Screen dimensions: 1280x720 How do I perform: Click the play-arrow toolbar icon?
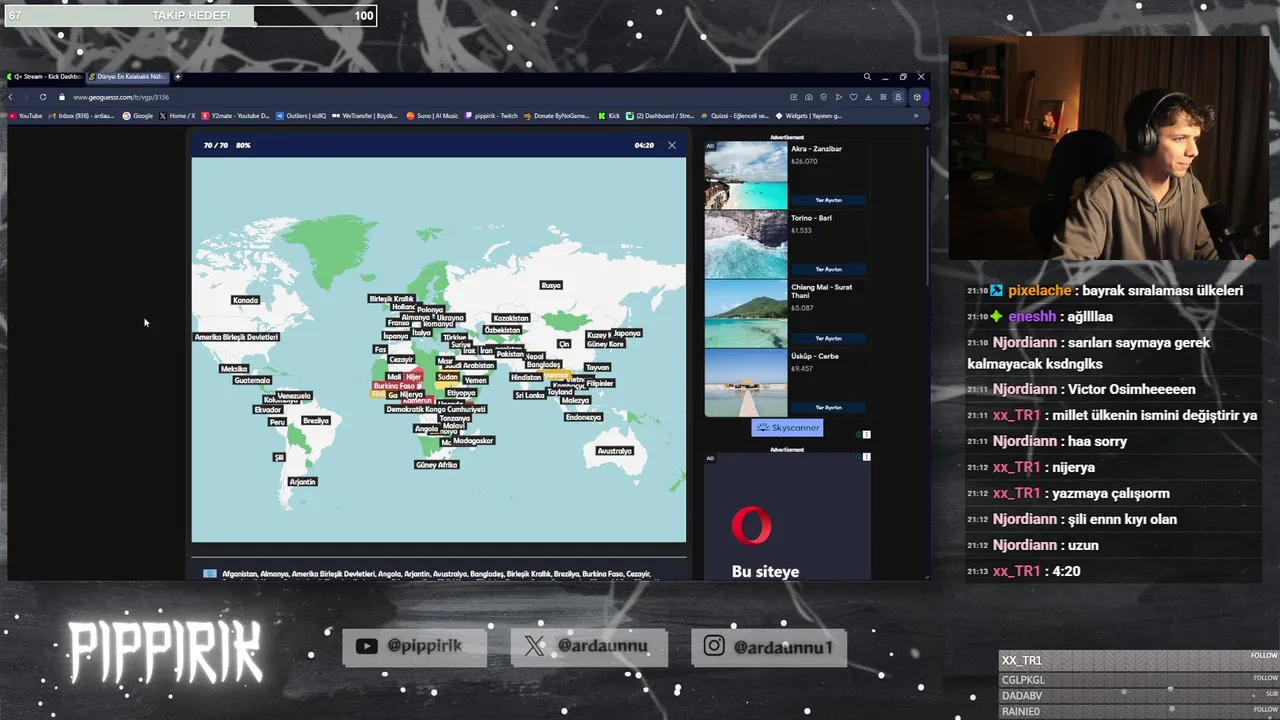[x=839, y=97]
